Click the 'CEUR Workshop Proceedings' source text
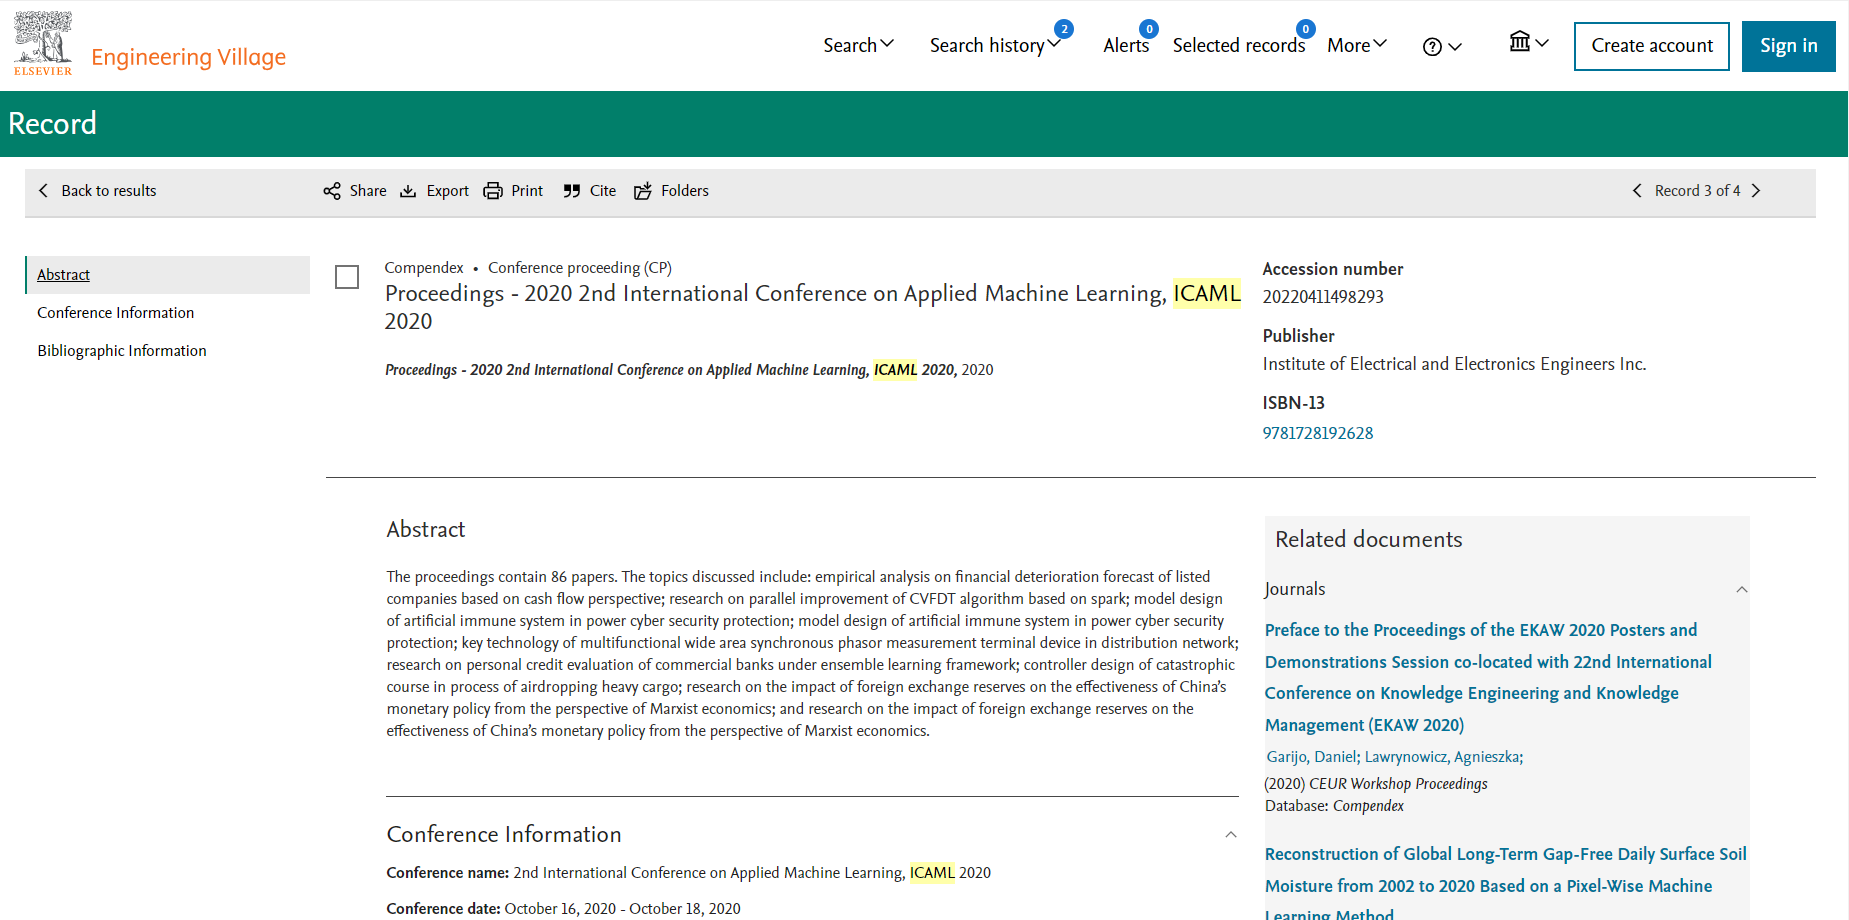The width and height of the screenshot is (1849, 920). tap(1398, 784)
